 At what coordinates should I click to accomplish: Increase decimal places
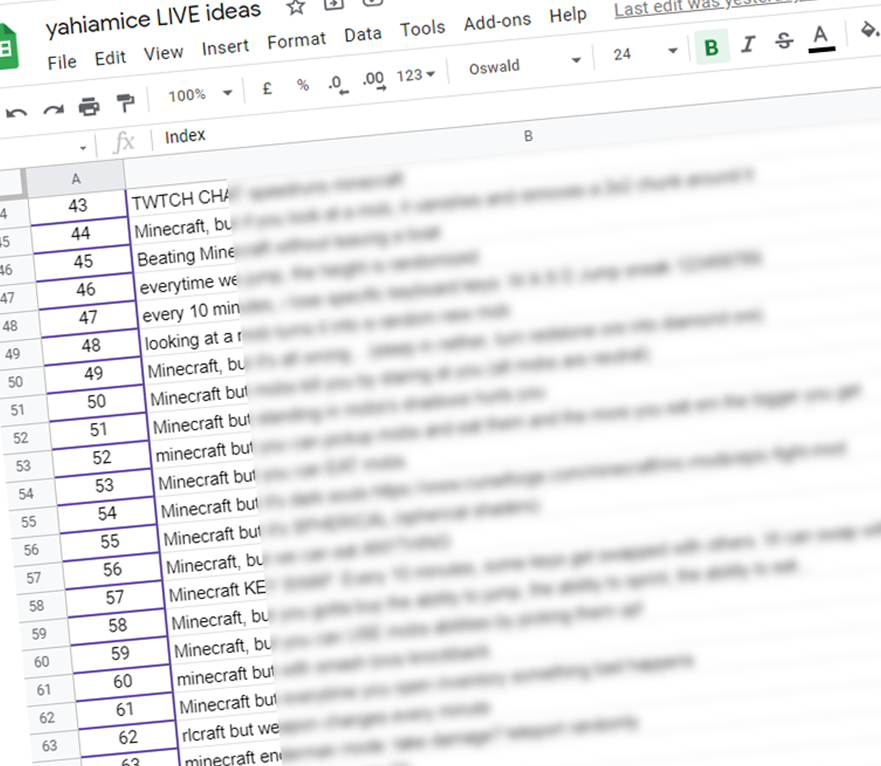(375, 79)
